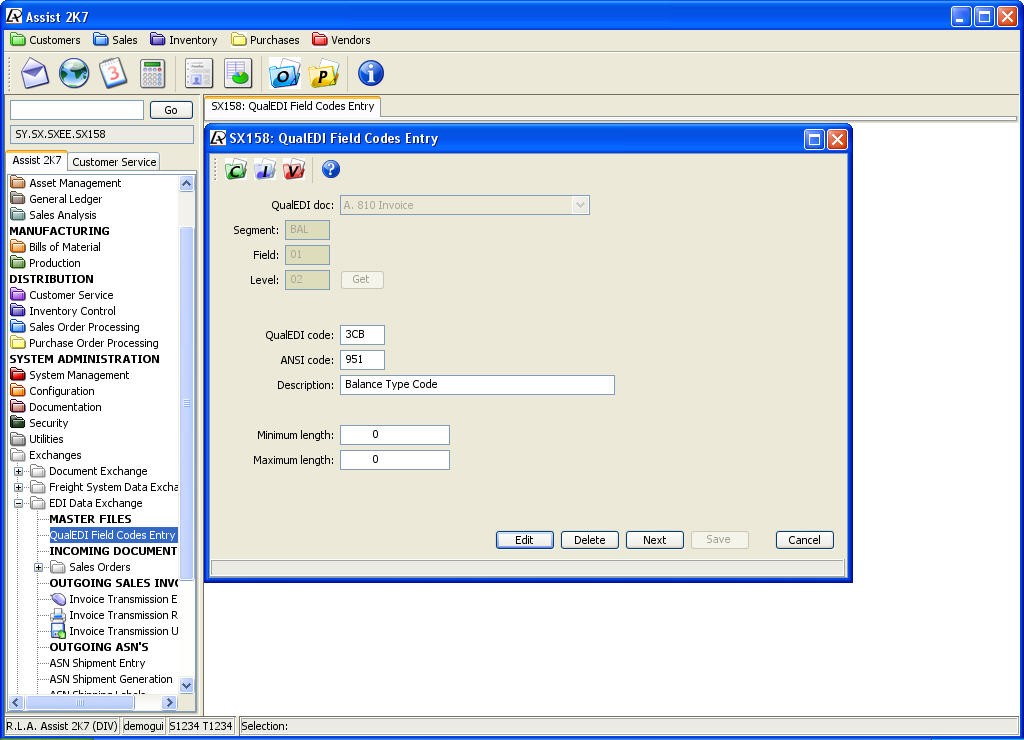
Task: Select QualEDI Field Codes Entry tree item
Action: coord(113,535)
